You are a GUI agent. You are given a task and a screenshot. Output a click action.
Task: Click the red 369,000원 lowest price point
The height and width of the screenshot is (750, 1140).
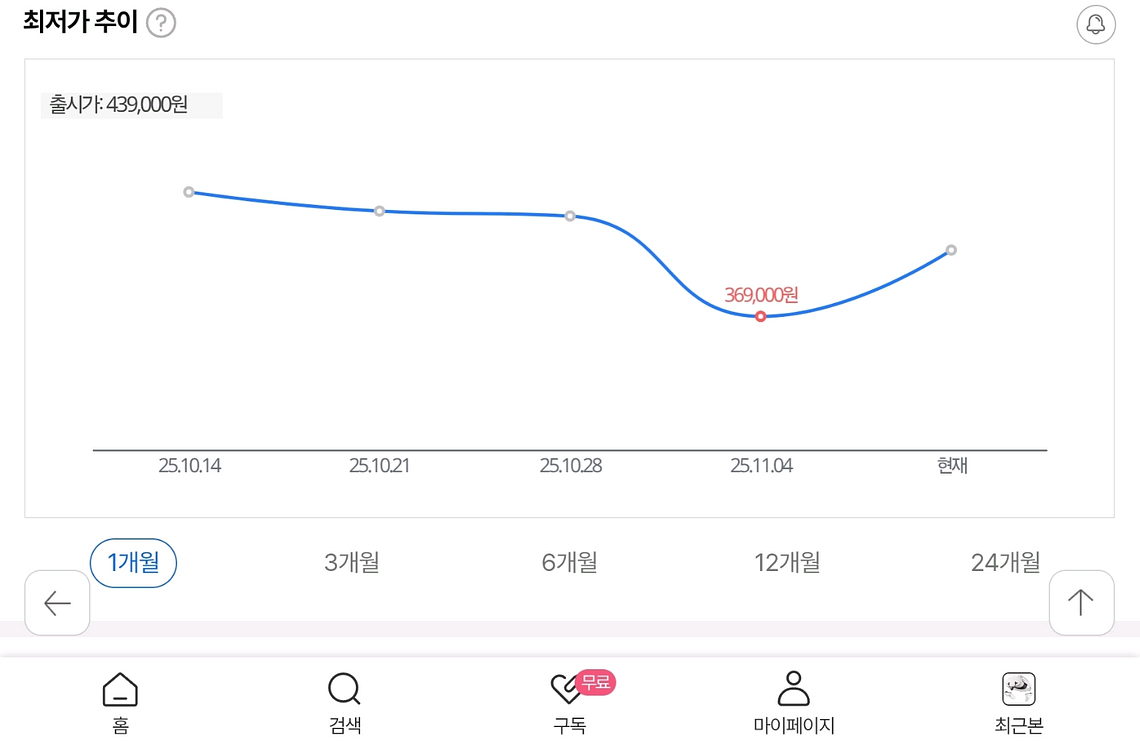coord(760,316)
